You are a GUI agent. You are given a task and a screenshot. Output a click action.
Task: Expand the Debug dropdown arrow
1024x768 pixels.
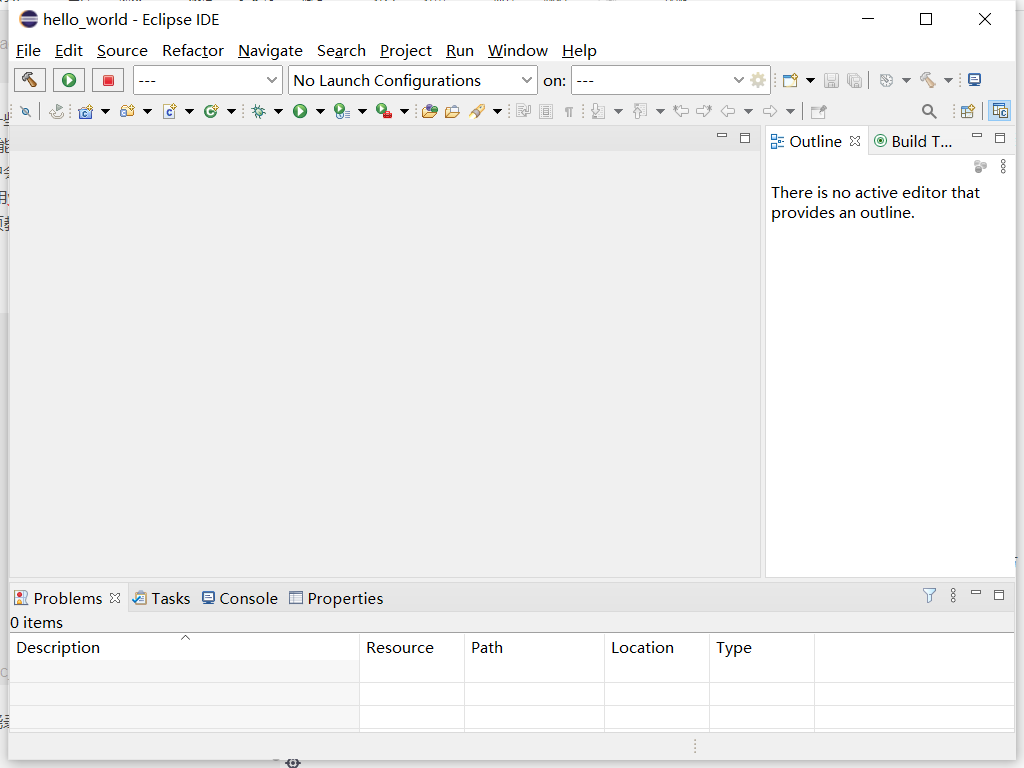pyautogui.click(x=278, y=112)
